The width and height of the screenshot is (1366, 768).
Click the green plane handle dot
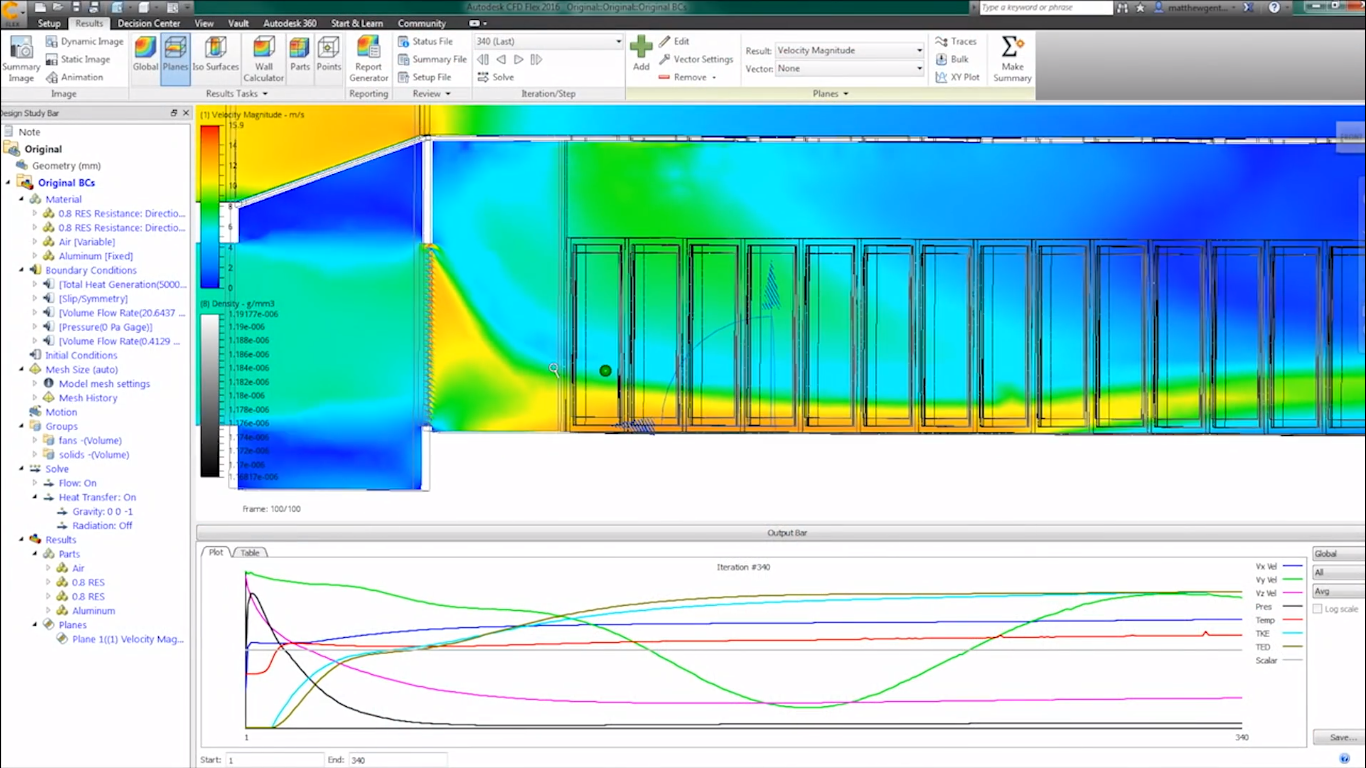605,371
